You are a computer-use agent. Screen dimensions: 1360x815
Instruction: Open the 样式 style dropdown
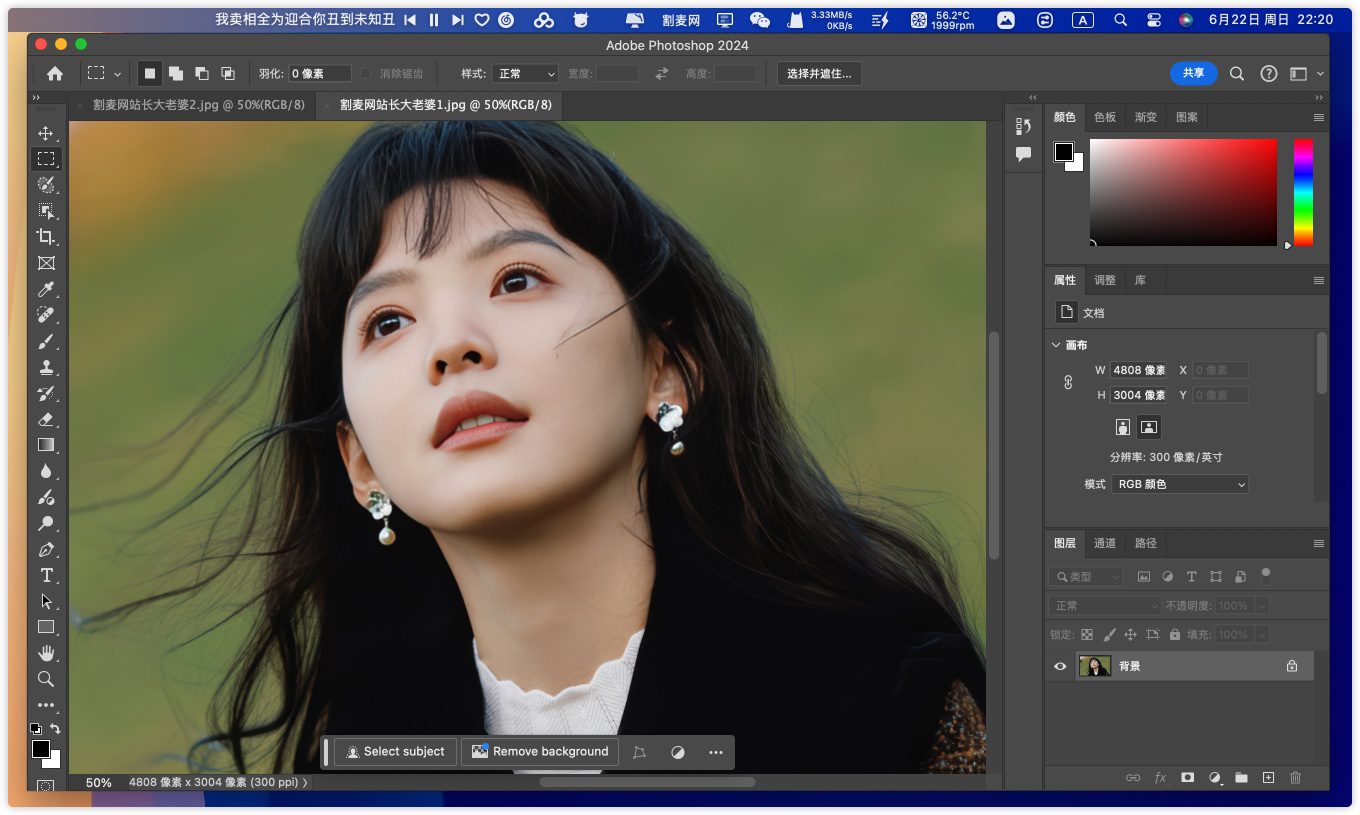[x=525, y=74]
